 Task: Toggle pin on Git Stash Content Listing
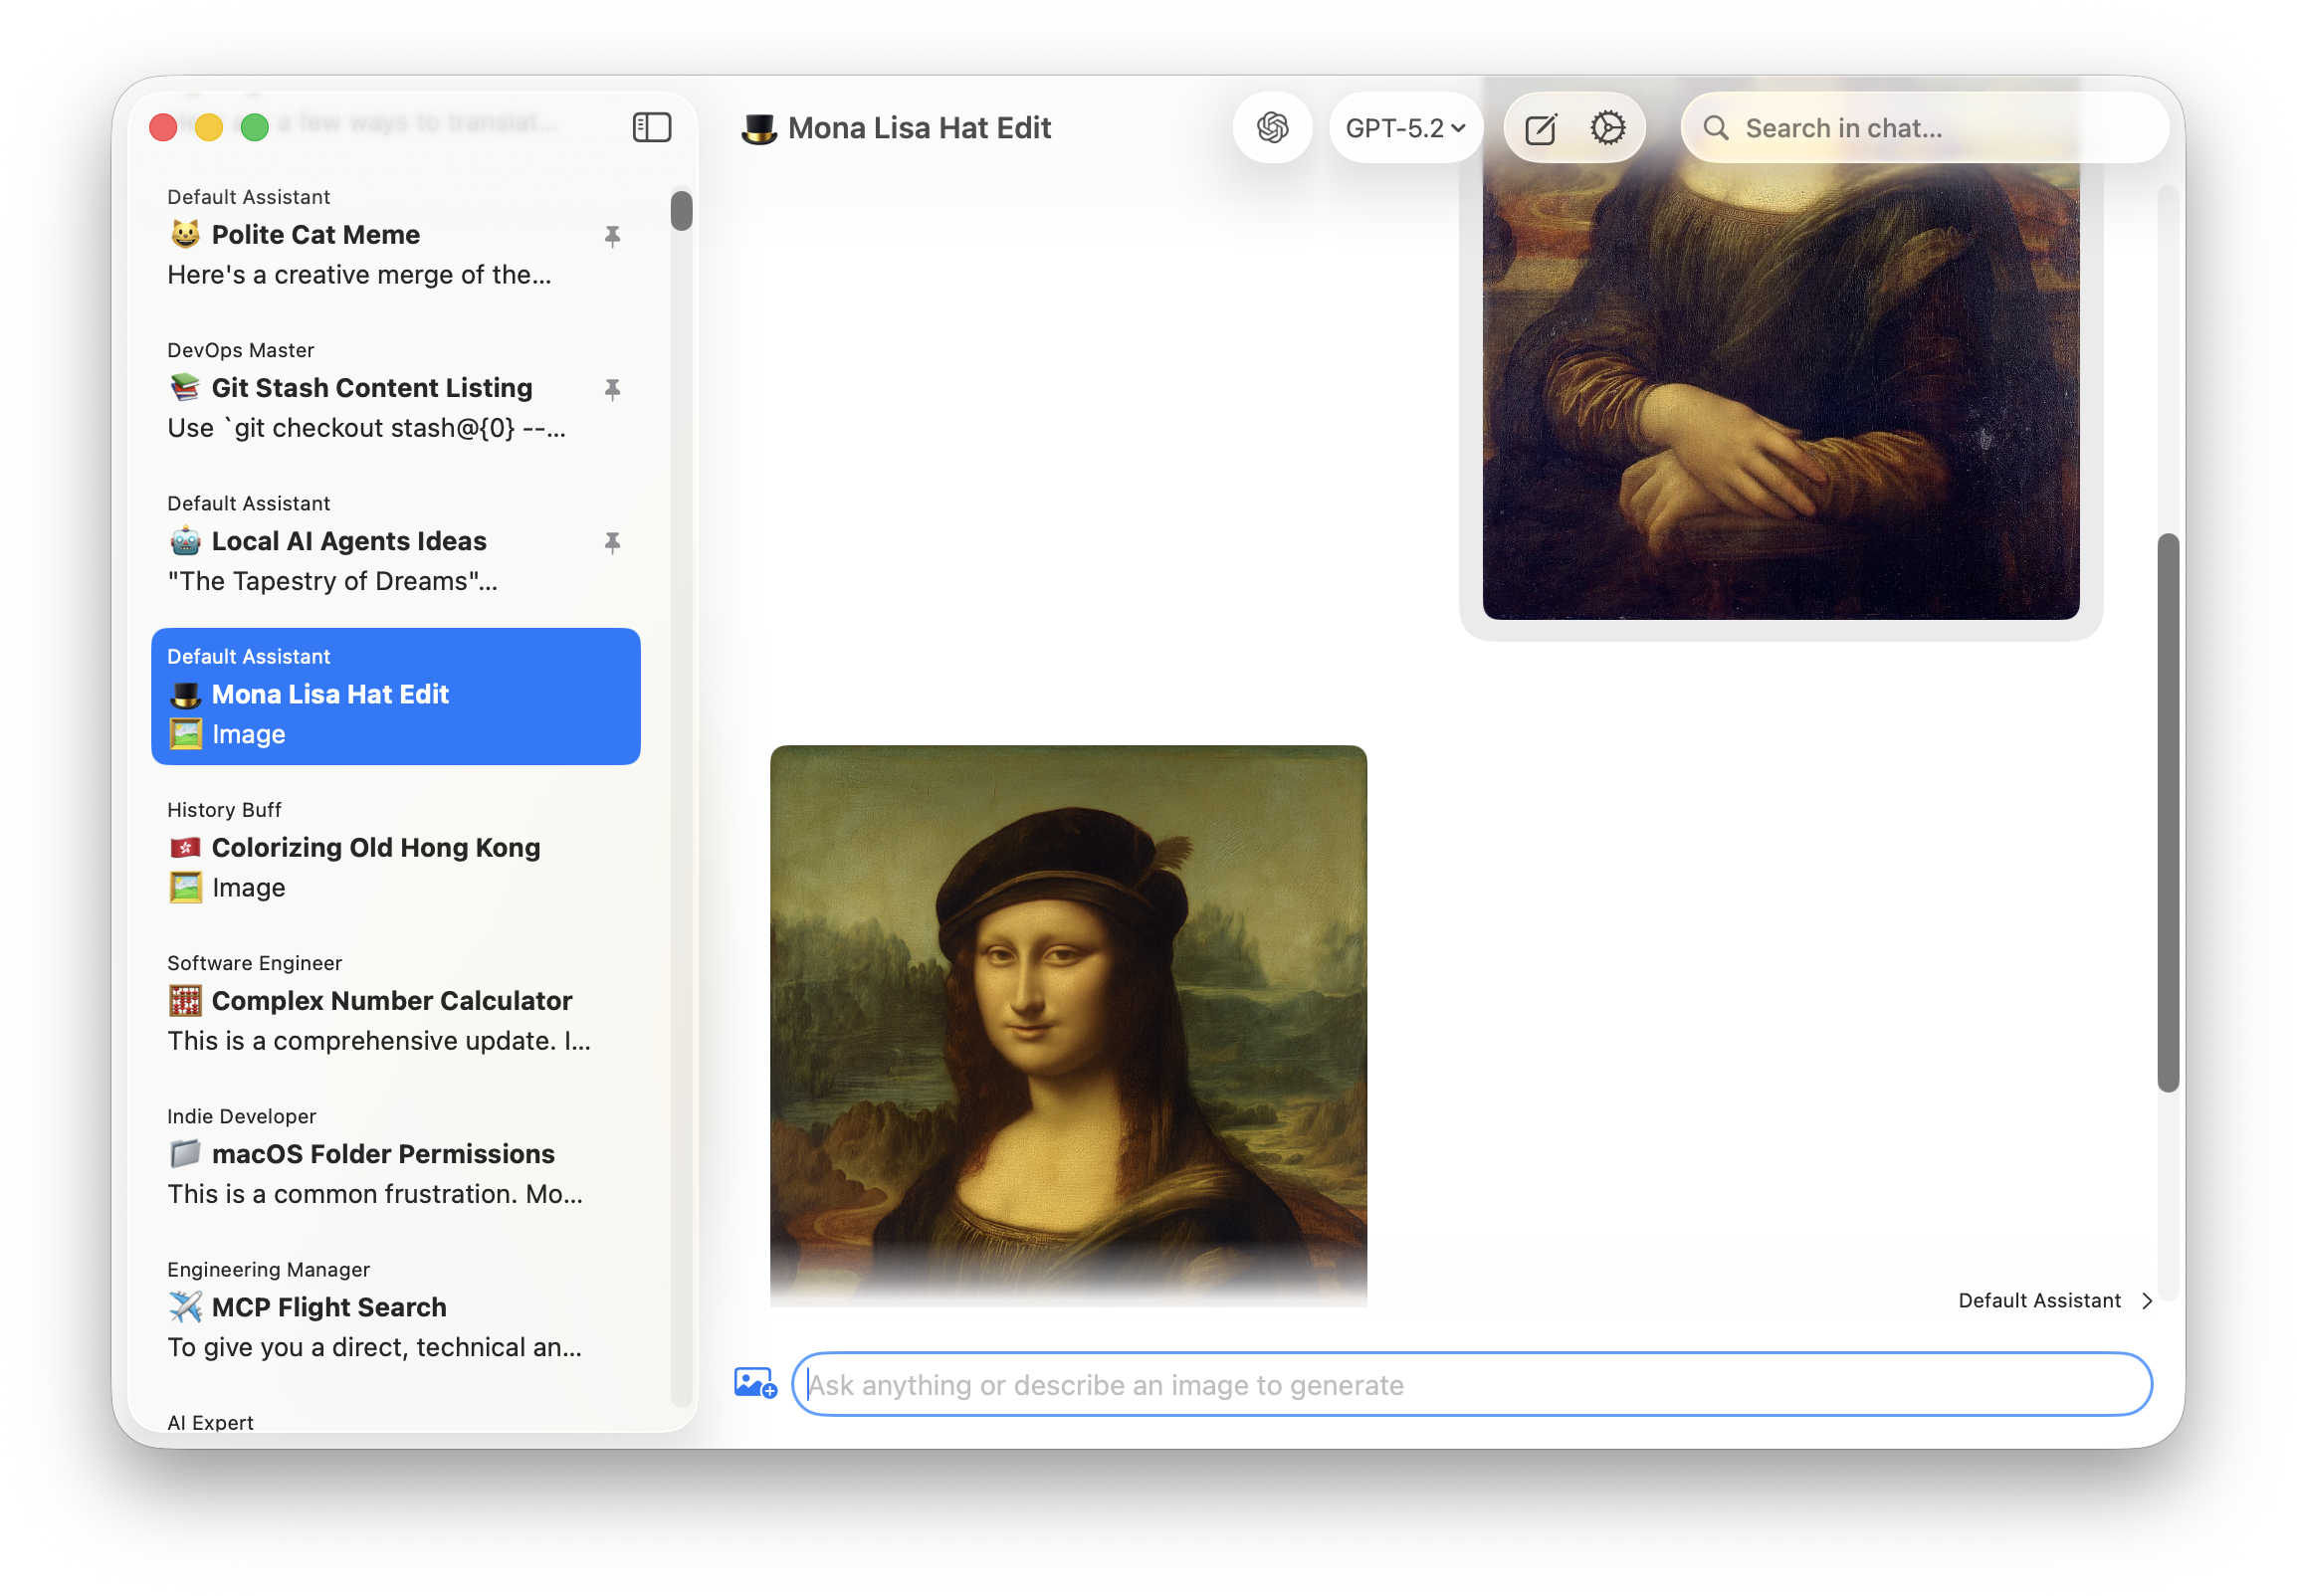pos(612,389)
